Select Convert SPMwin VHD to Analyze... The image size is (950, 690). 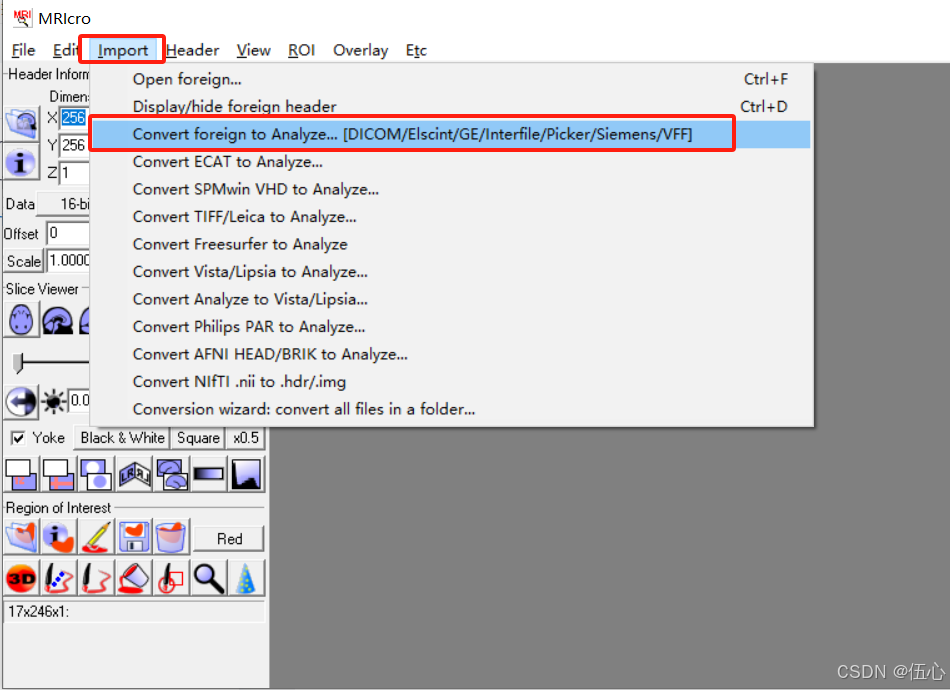pyautogui.click(x=451, y=189)
